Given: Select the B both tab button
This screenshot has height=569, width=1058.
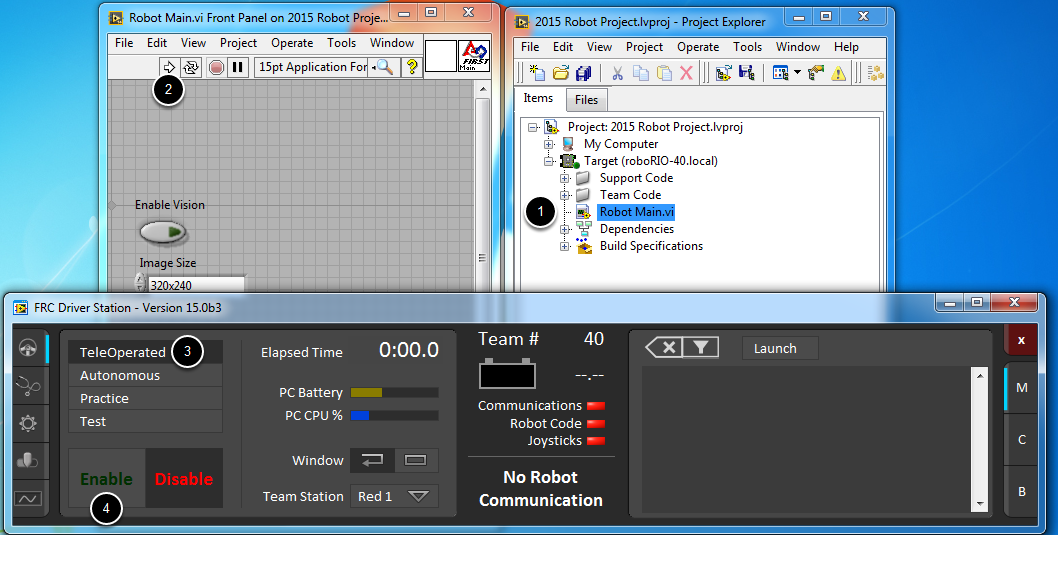Looking at the screenshot, I should 1022,491.
